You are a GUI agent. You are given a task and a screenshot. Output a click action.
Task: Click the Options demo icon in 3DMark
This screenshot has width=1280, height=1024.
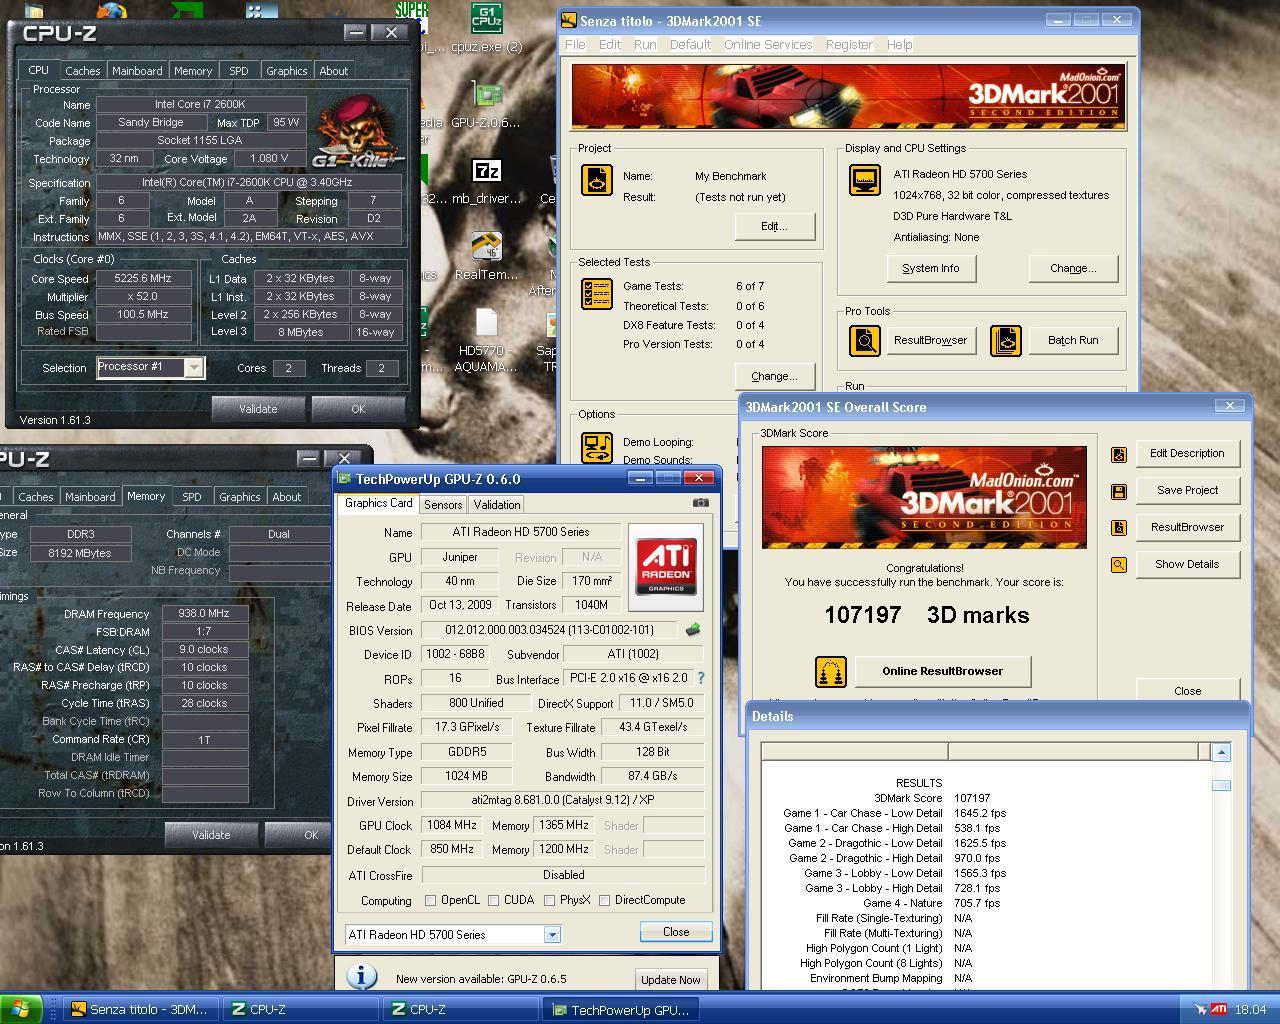click(597, 446)
